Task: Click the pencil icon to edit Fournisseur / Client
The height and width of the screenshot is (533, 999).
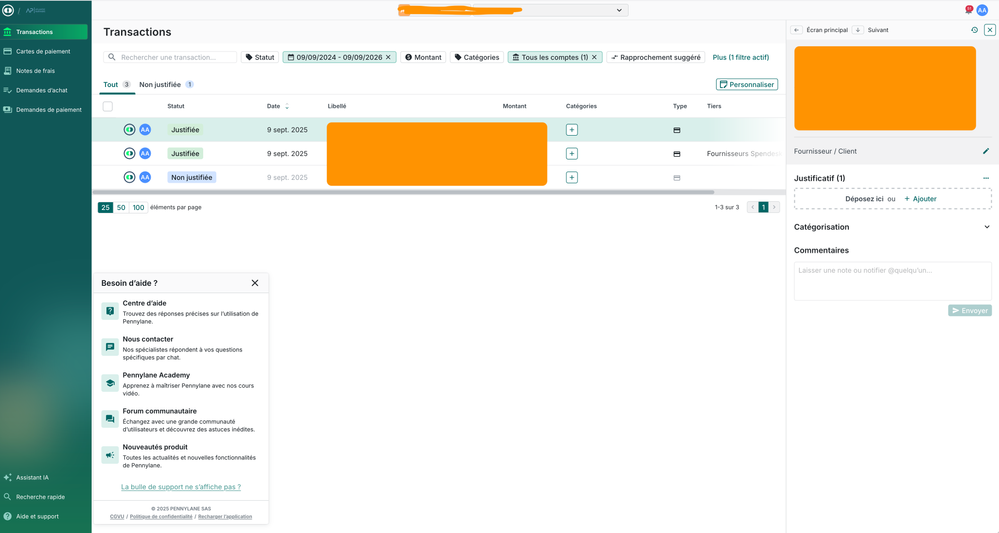Action: [986, 151]
